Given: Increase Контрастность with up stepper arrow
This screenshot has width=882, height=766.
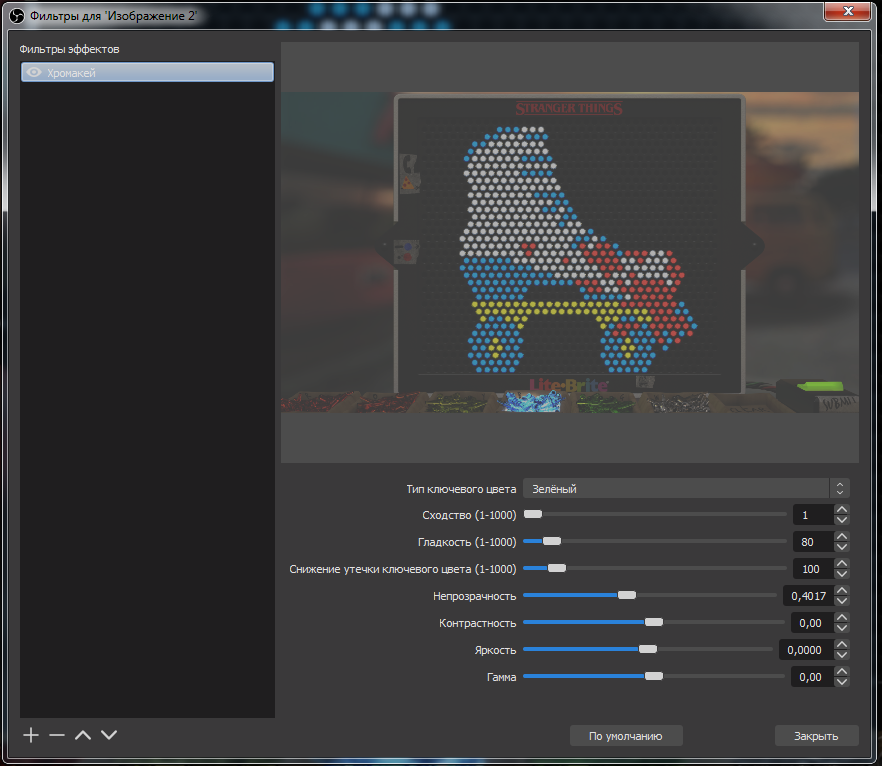Looking at the screenshot, I should click(842, 618).
